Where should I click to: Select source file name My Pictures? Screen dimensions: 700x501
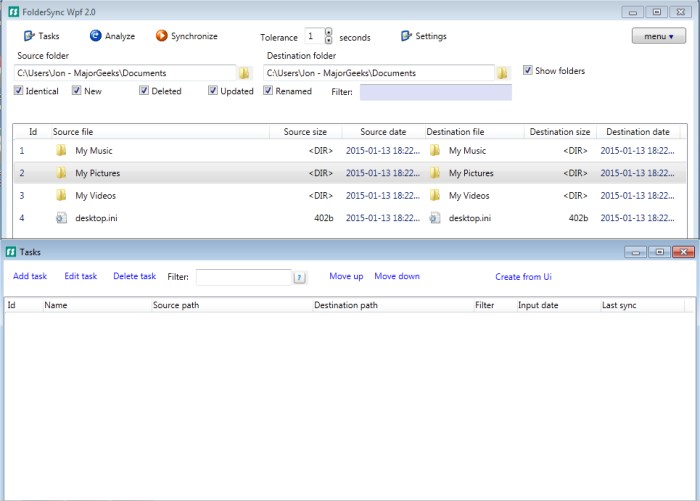(x=98, y=173)
